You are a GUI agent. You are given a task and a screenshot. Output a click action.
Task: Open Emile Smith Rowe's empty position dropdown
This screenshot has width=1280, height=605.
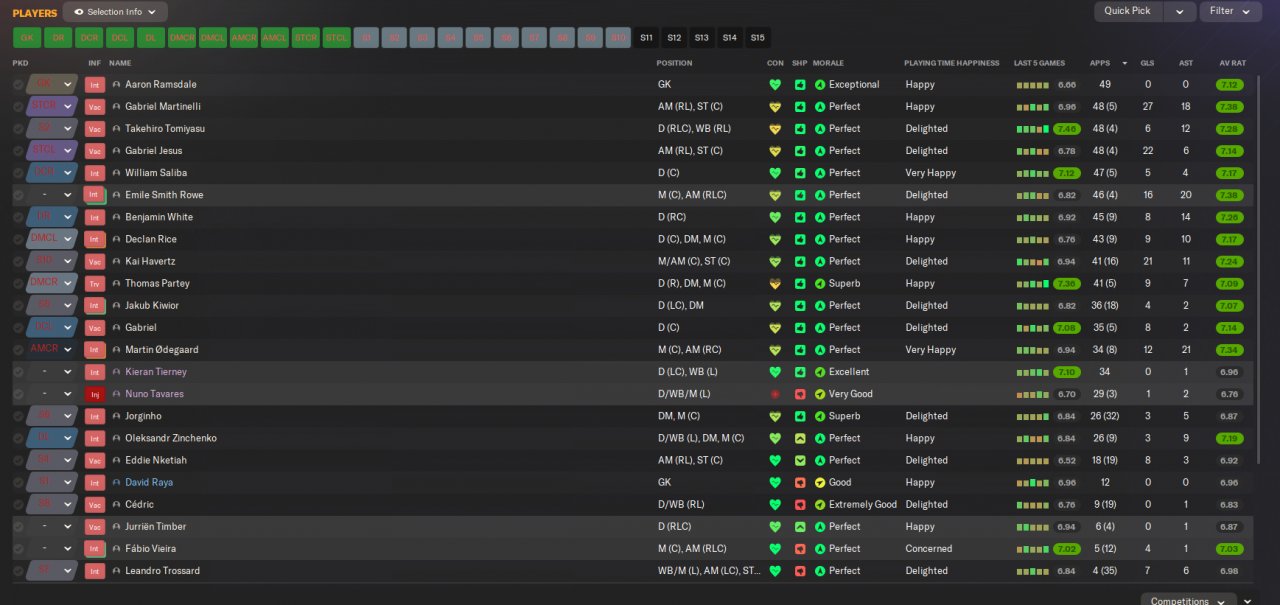[52, 195]
